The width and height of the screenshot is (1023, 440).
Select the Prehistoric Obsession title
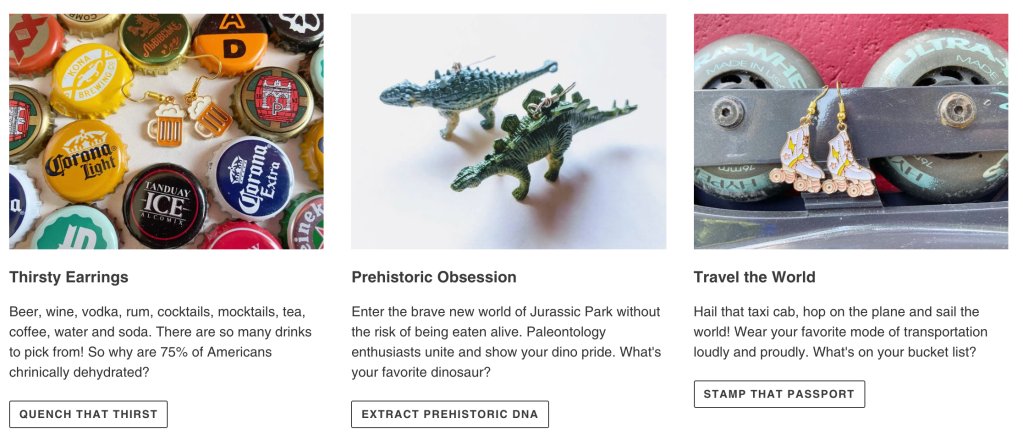pos(434,277)
